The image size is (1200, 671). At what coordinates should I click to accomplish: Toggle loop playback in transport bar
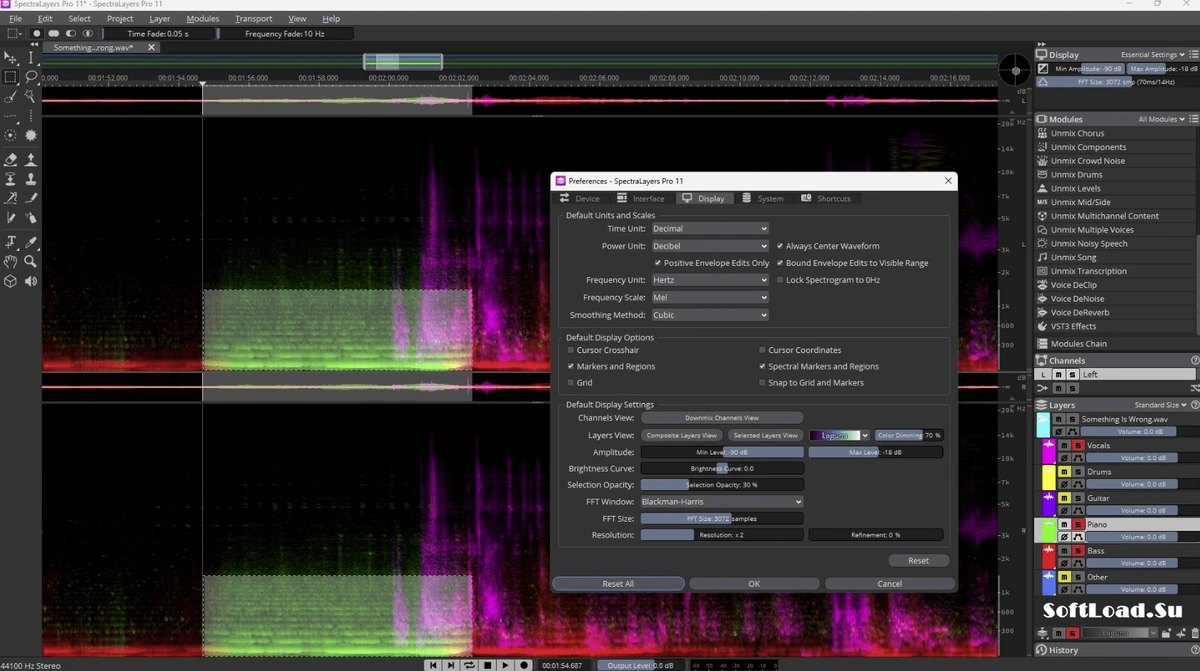(x=469, y=665)
